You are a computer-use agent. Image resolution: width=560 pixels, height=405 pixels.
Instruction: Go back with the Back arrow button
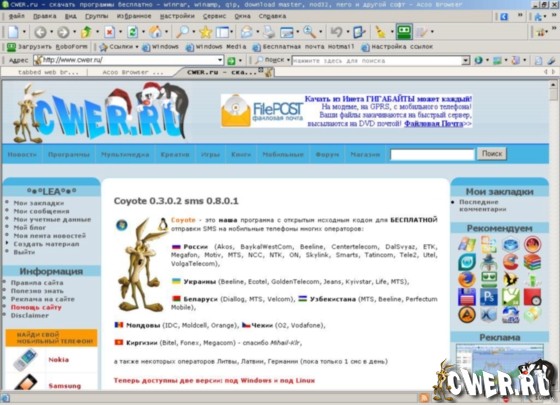(x=40, y=32)
